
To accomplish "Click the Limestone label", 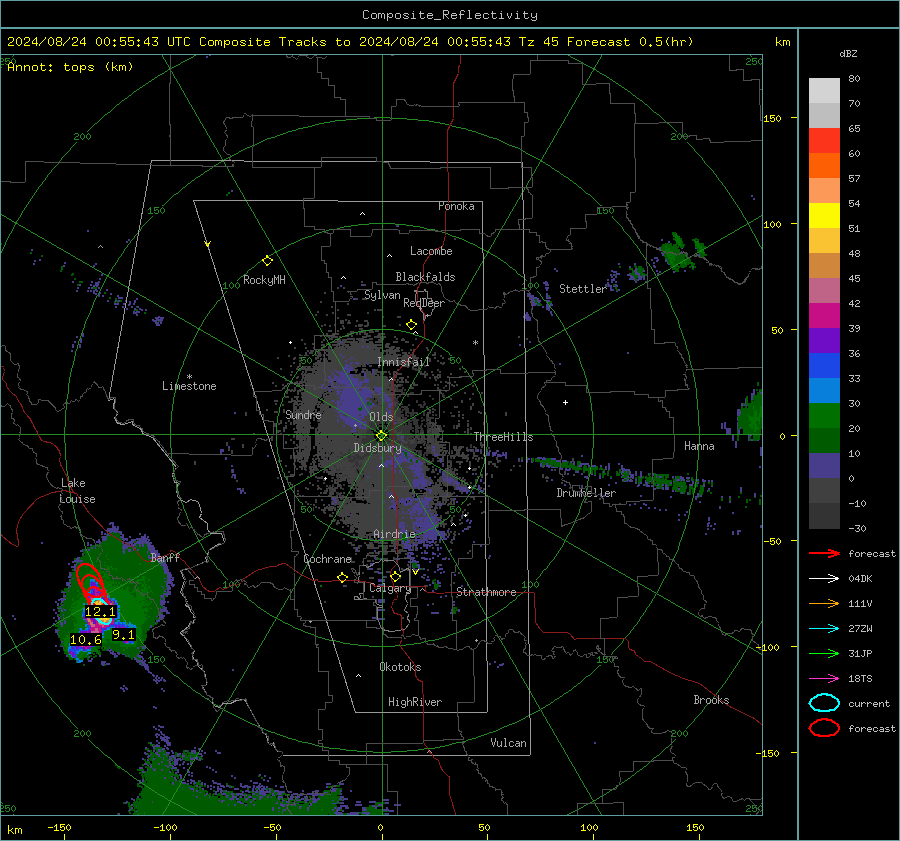I will coord(189,386).
